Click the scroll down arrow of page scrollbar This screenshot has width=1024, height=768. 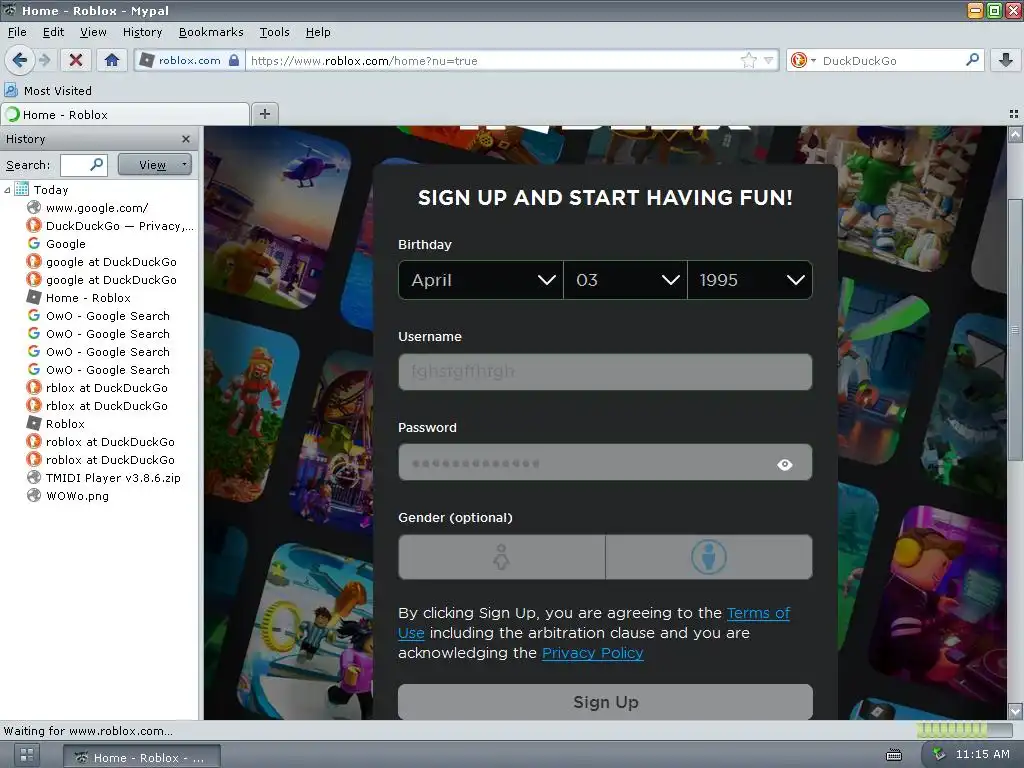(1015, 711)
